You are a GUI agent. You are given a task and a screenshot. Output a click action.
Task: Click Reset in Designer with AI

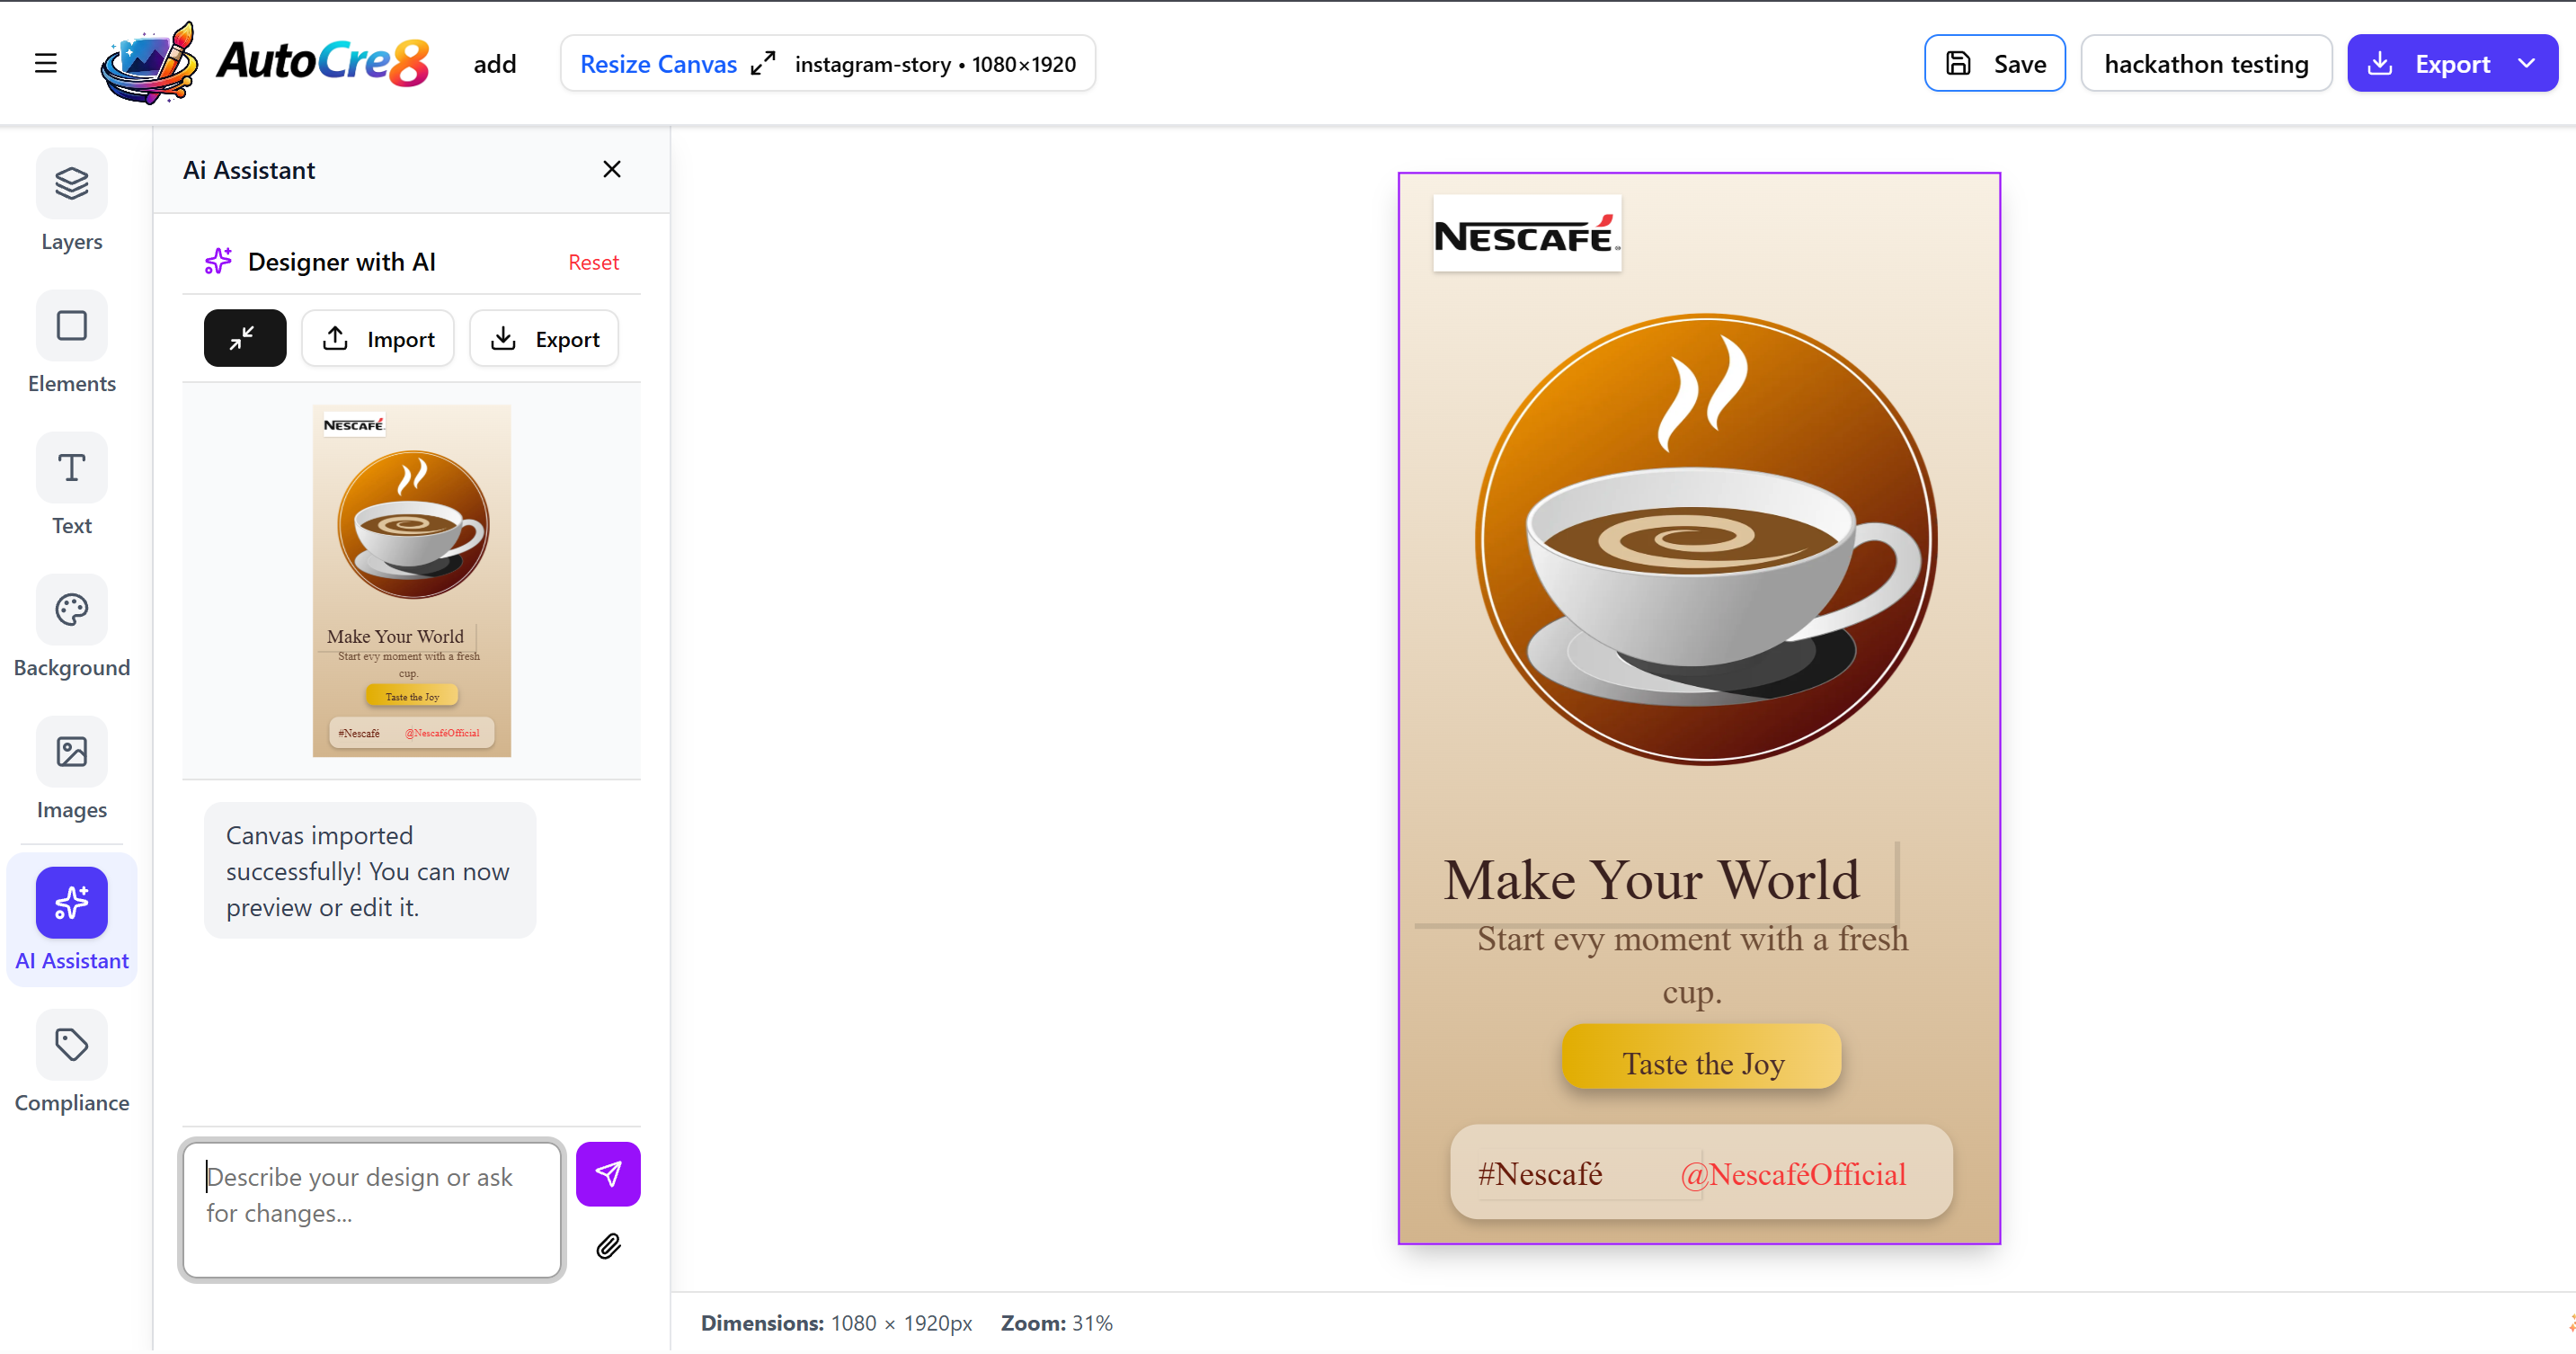pos(593,262)
